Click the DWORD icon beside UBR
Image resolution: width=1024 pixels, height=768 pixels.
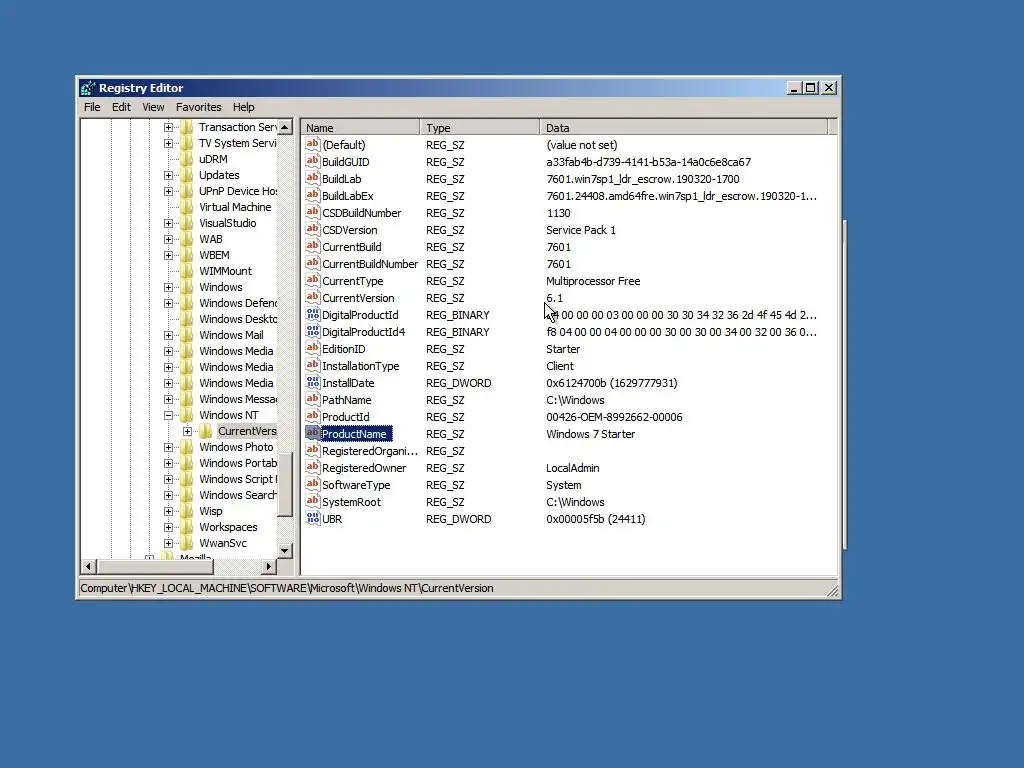click(313, 518)
